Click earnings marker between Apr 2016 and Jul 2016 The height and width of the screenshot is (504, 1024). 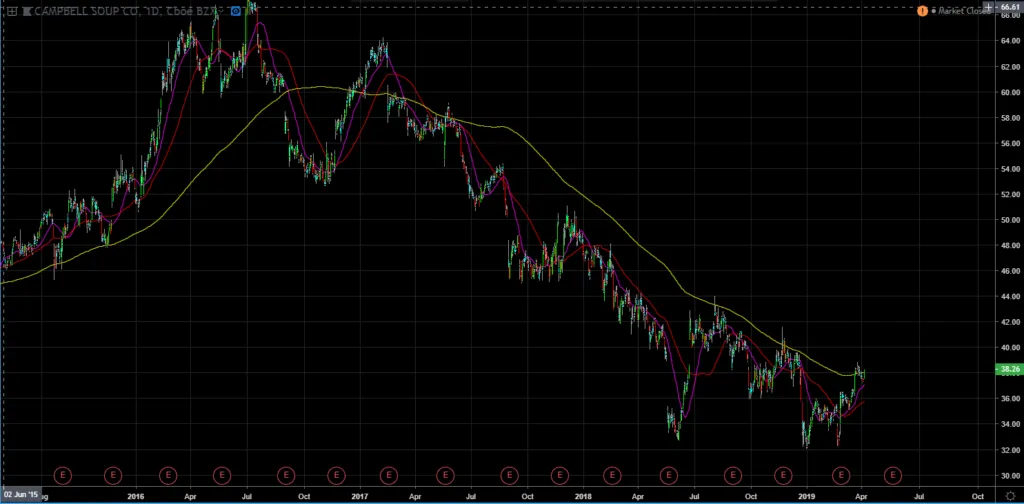tap(222, 475)
